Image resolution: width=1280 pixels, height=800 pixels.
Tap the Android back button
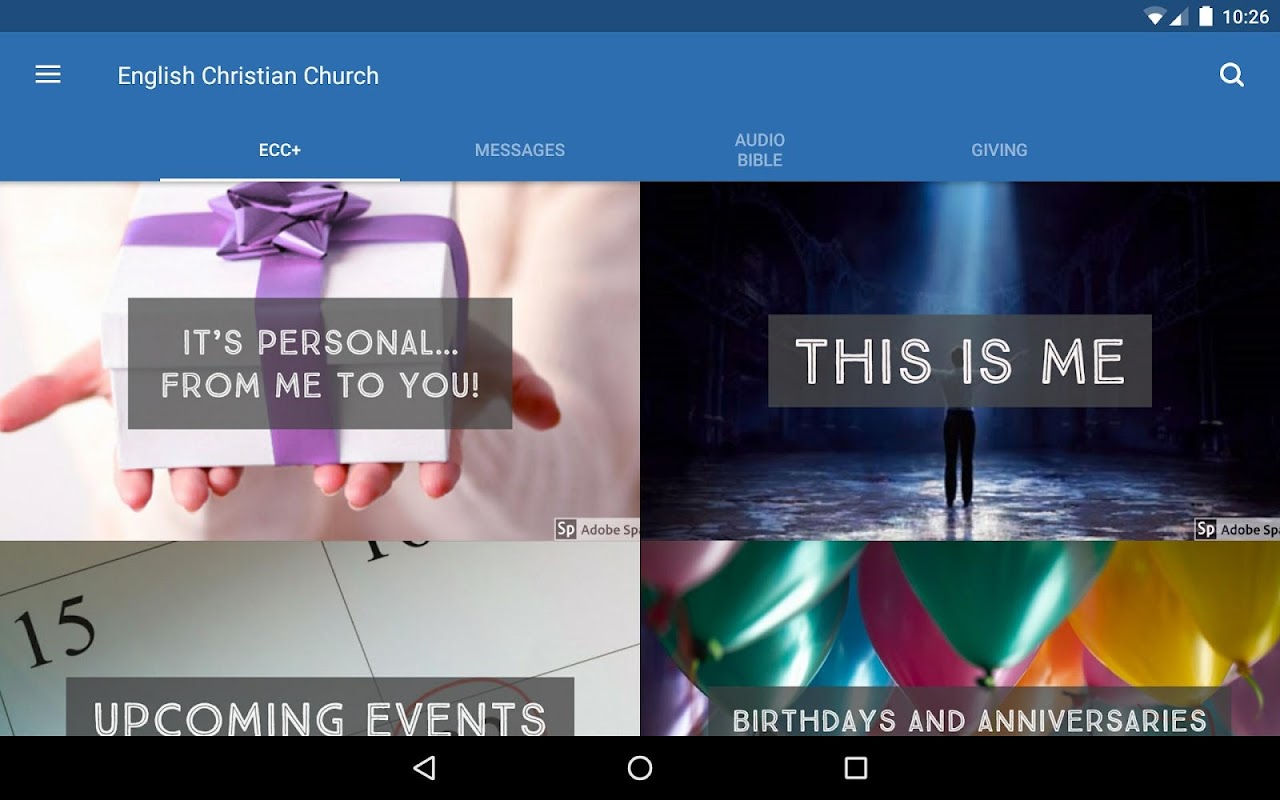click(425, 768)
